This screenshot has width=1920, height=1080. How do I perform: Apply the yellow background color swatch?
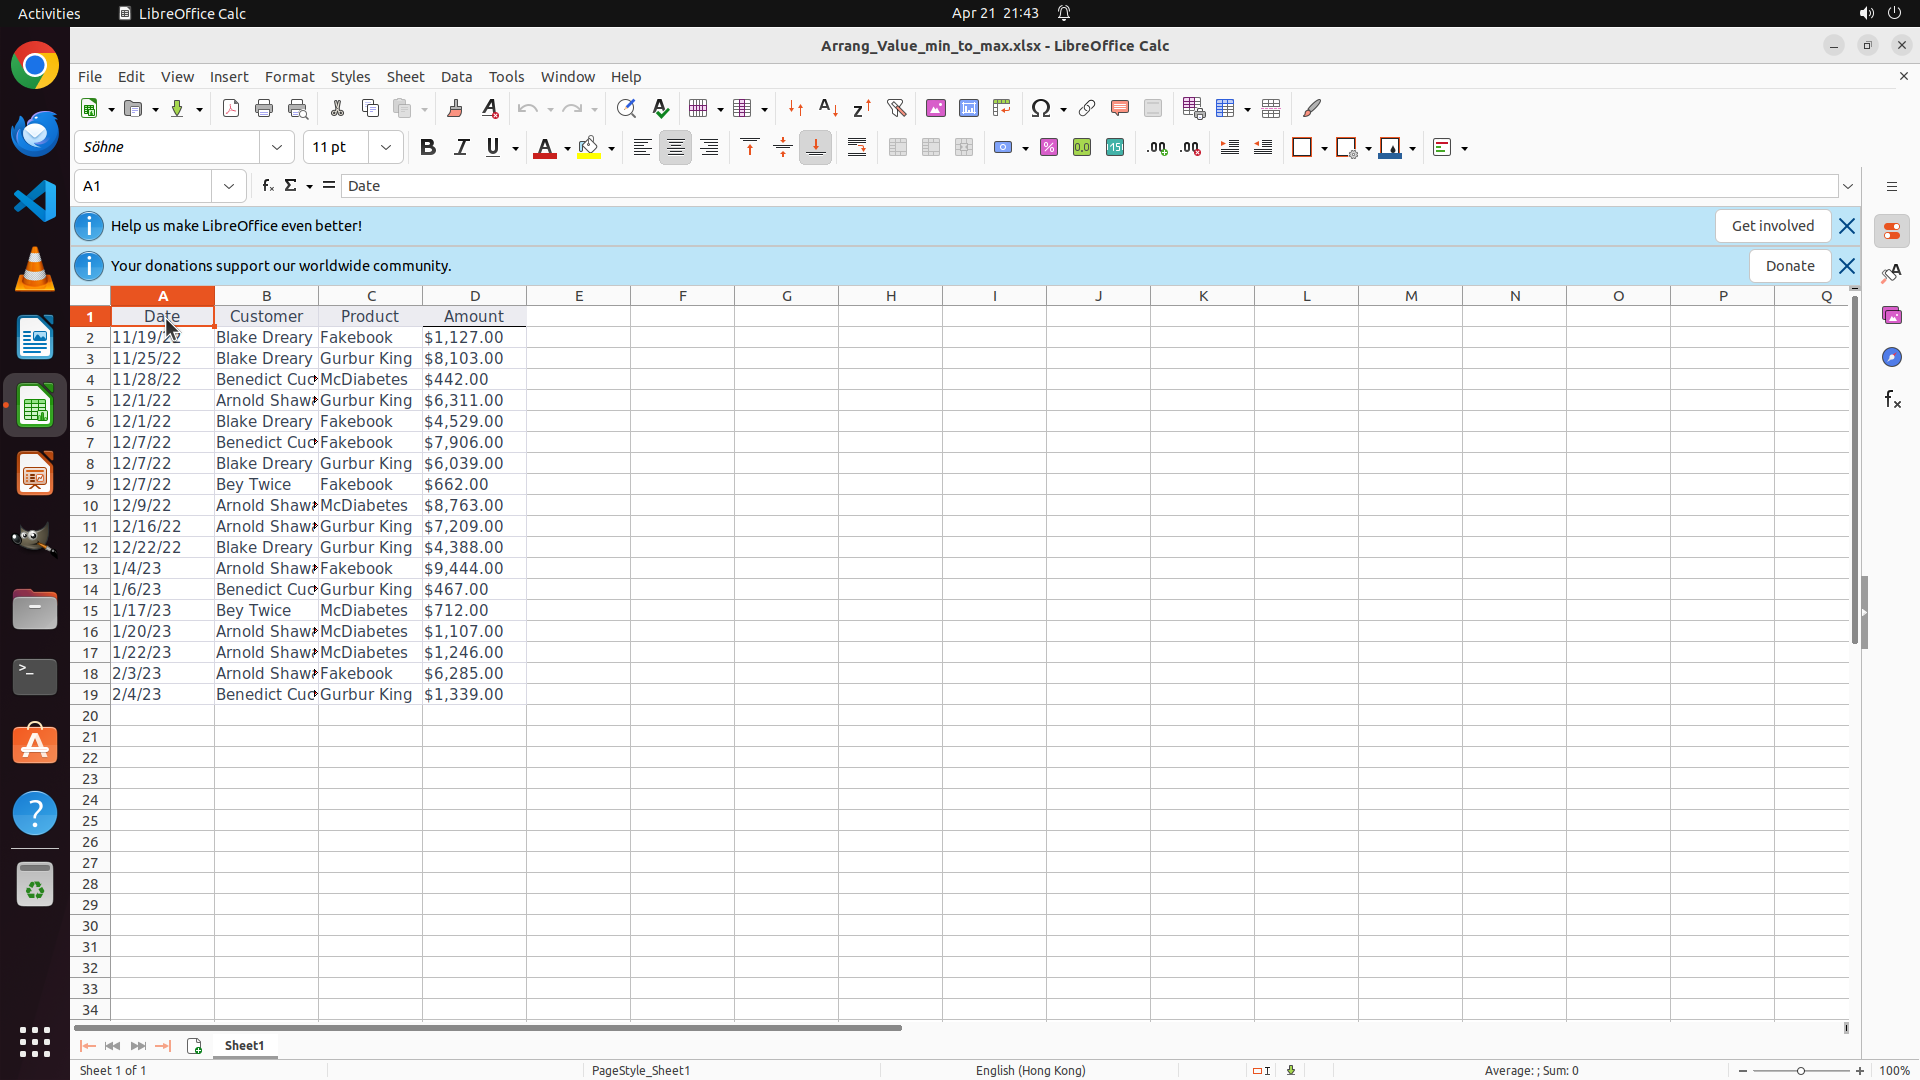(x=589, y=148)
